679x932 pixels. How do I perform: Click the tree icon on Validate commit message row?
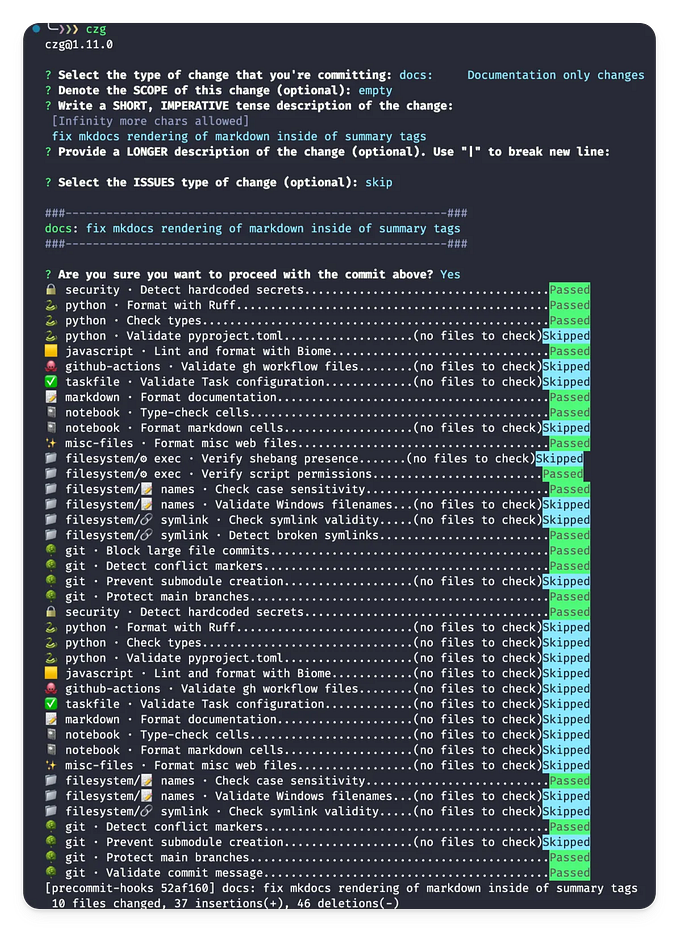click(x=51, y=873)
